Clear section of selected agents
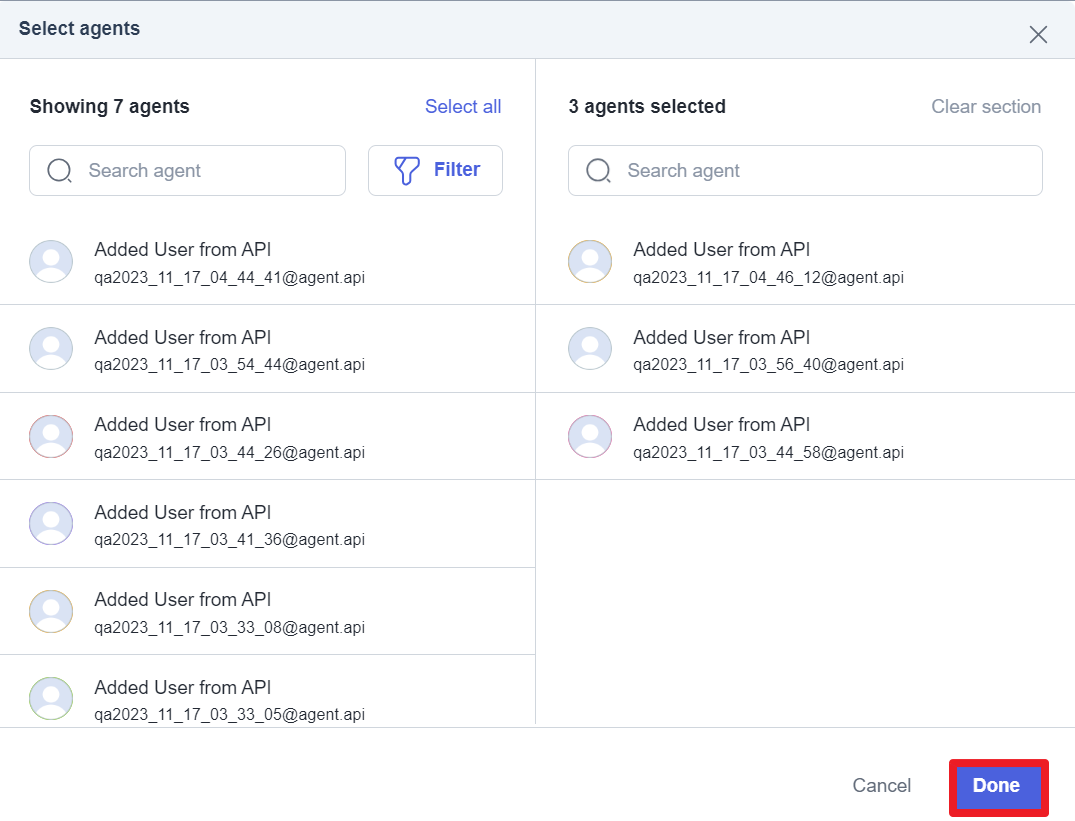This screenshot has height=821, width=1075. click(986, 106)
